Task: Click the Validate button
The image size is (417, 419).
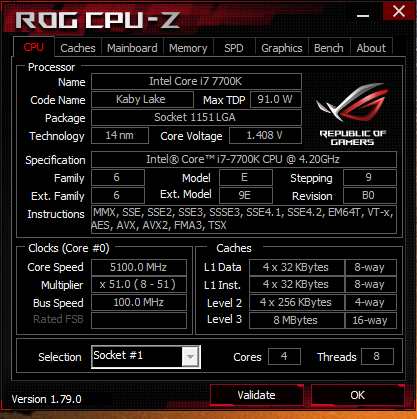Action: (x=257, y=395)
